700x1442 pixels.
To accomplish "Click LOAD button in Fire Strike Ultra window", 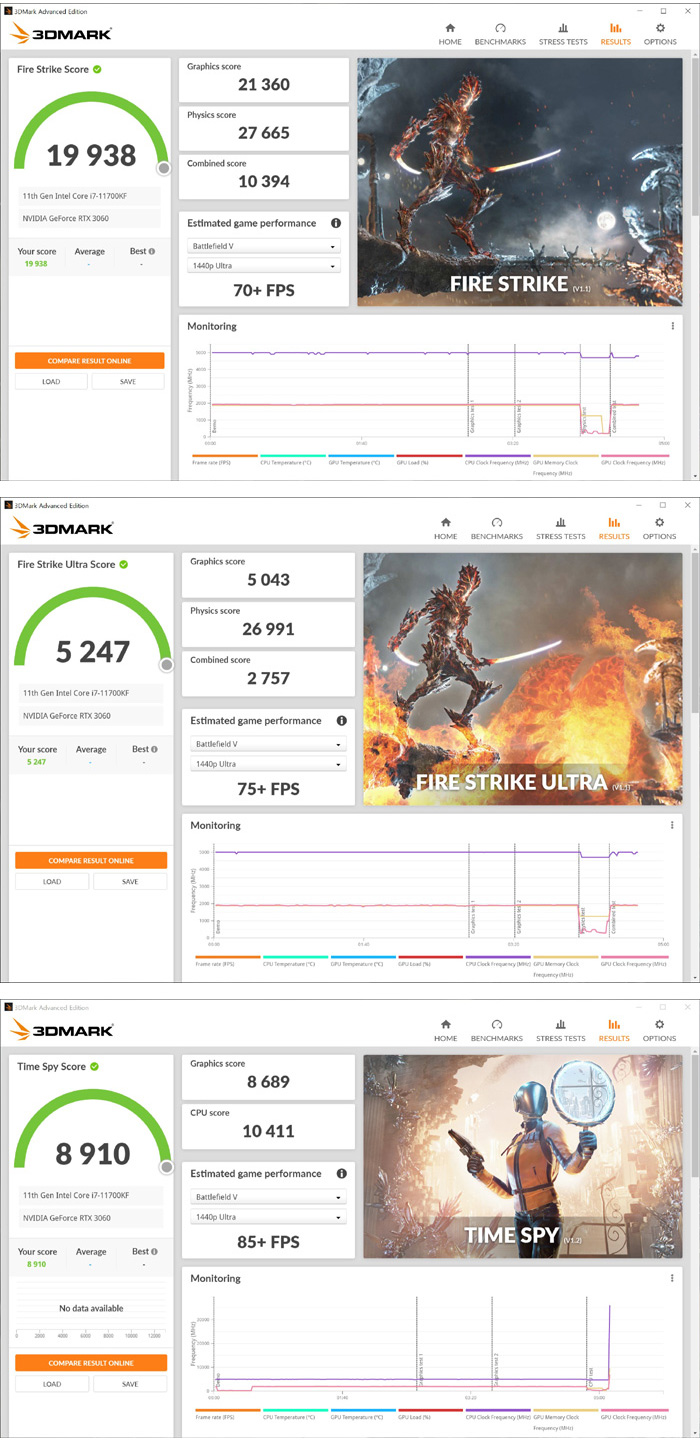I will [x=52, y=882].
